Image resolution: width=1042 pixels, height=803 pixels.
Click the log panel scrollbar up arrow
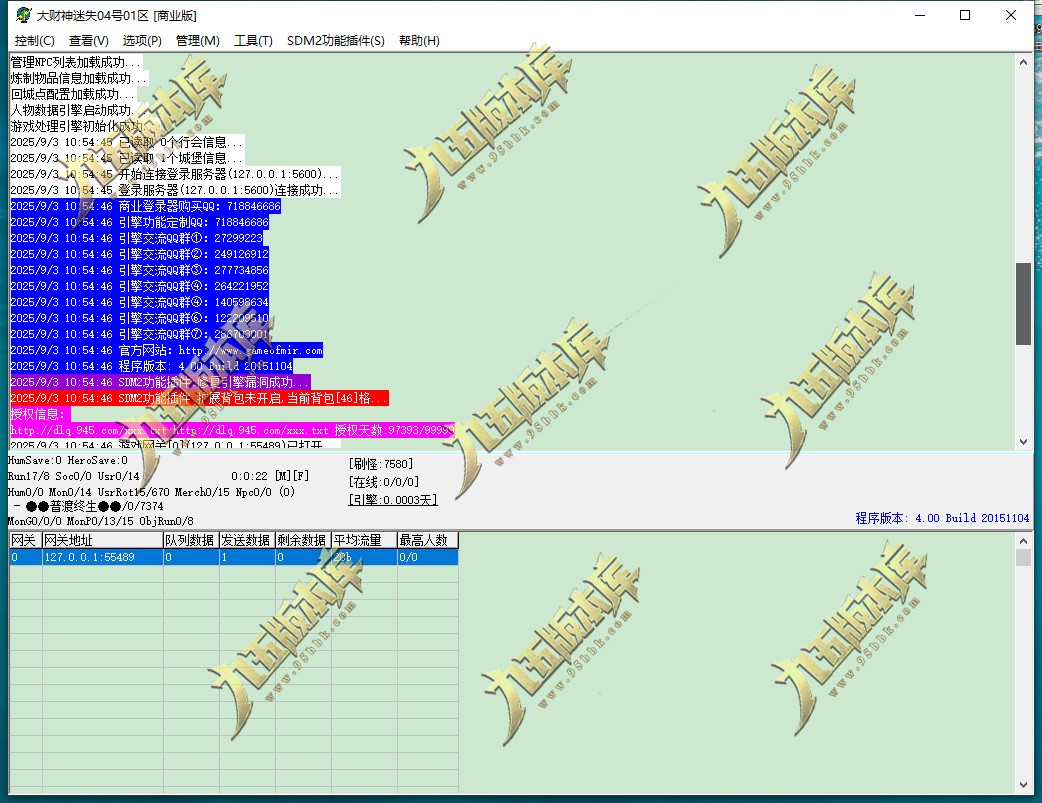tap(1023, 62)
